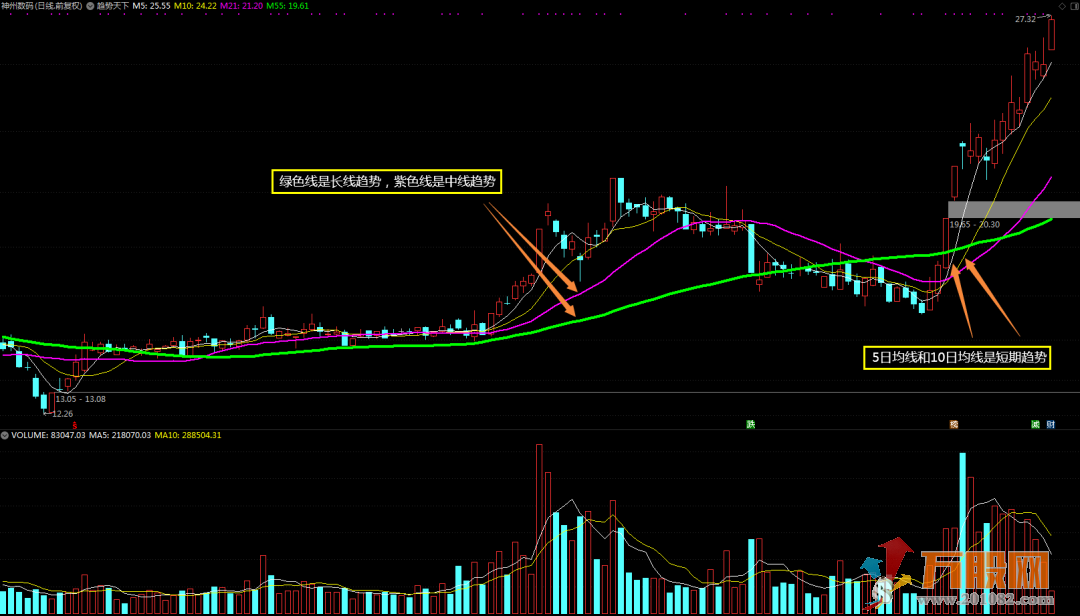Click the 27.32 high price label
Image resolution: width=1080 pixels, height=616 pixels.
pyautogui.click(x=1026, y=19)
